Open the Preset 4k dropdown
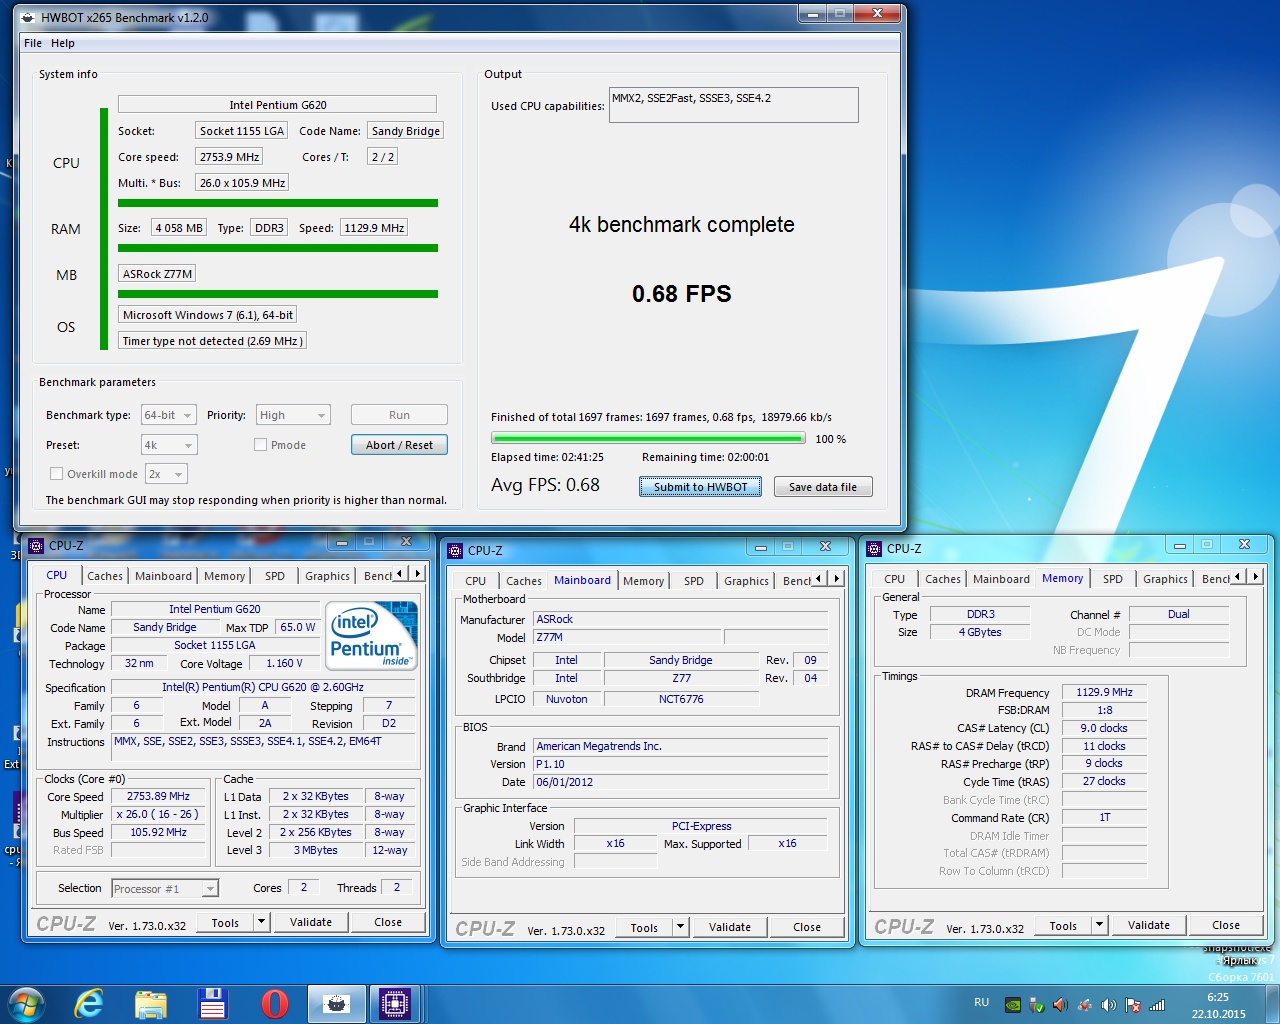 tap(168, 445)
